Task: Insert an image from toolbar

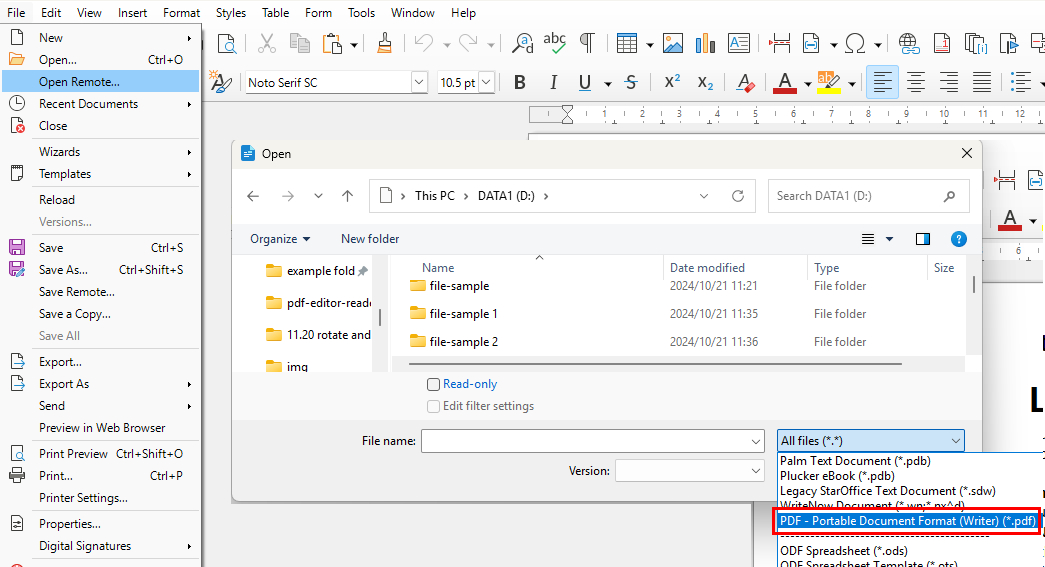Action: pos(672,44)
